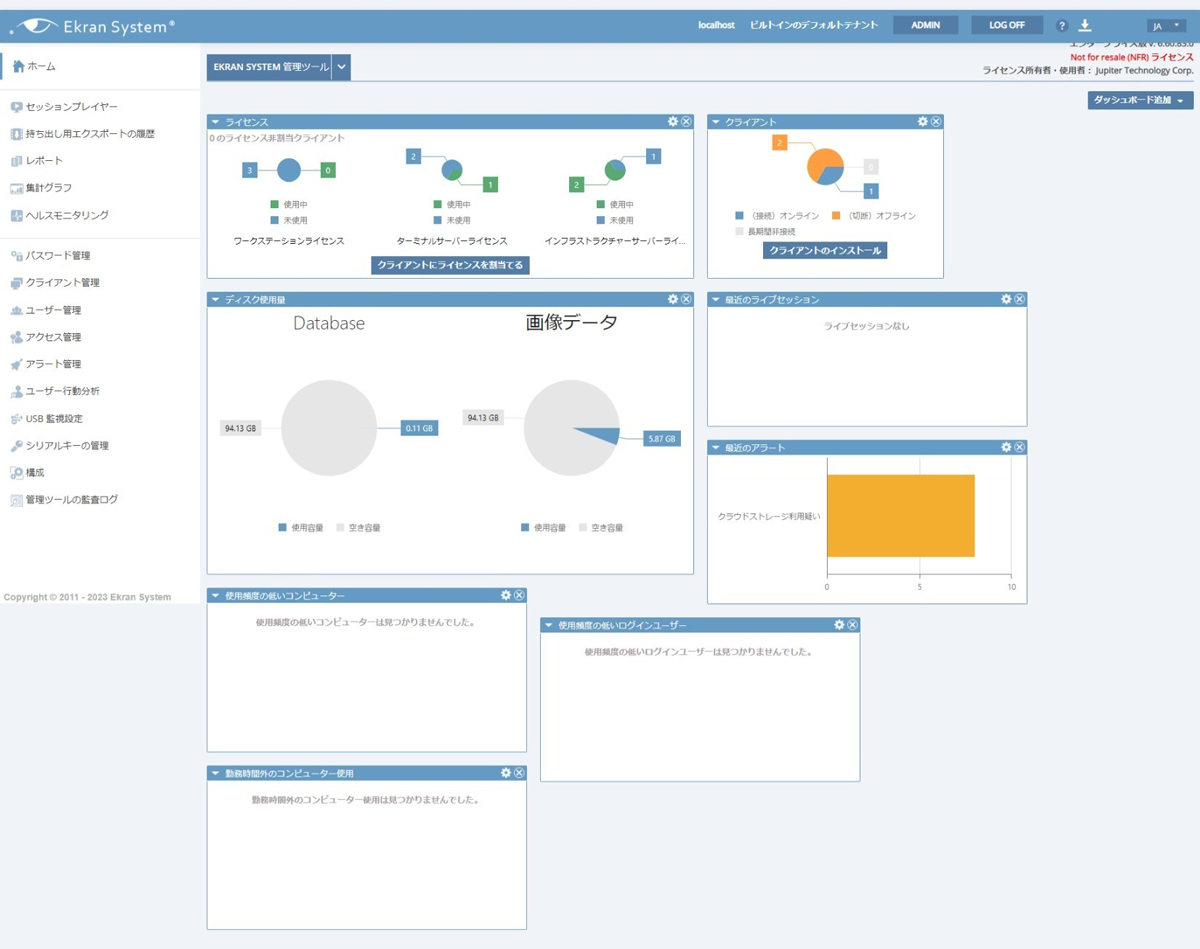Click the gray 長期間非接続 legend swatch
Viewport: 1200px width, 949px height.
[x=739, y=232]
